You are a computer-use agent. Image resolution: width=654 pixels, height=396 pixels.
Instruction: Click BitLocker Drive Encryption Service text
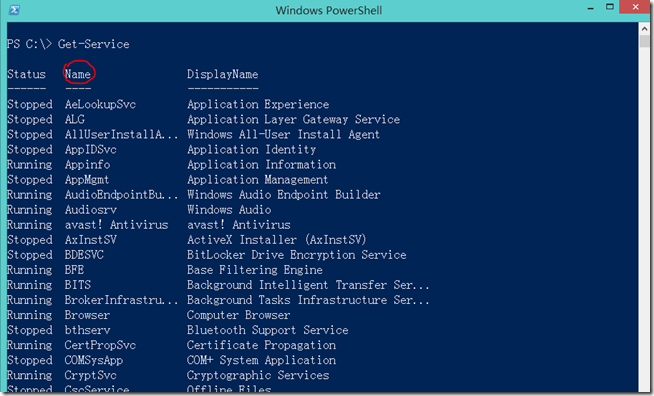pyautogui.click(x=297, y=255)
